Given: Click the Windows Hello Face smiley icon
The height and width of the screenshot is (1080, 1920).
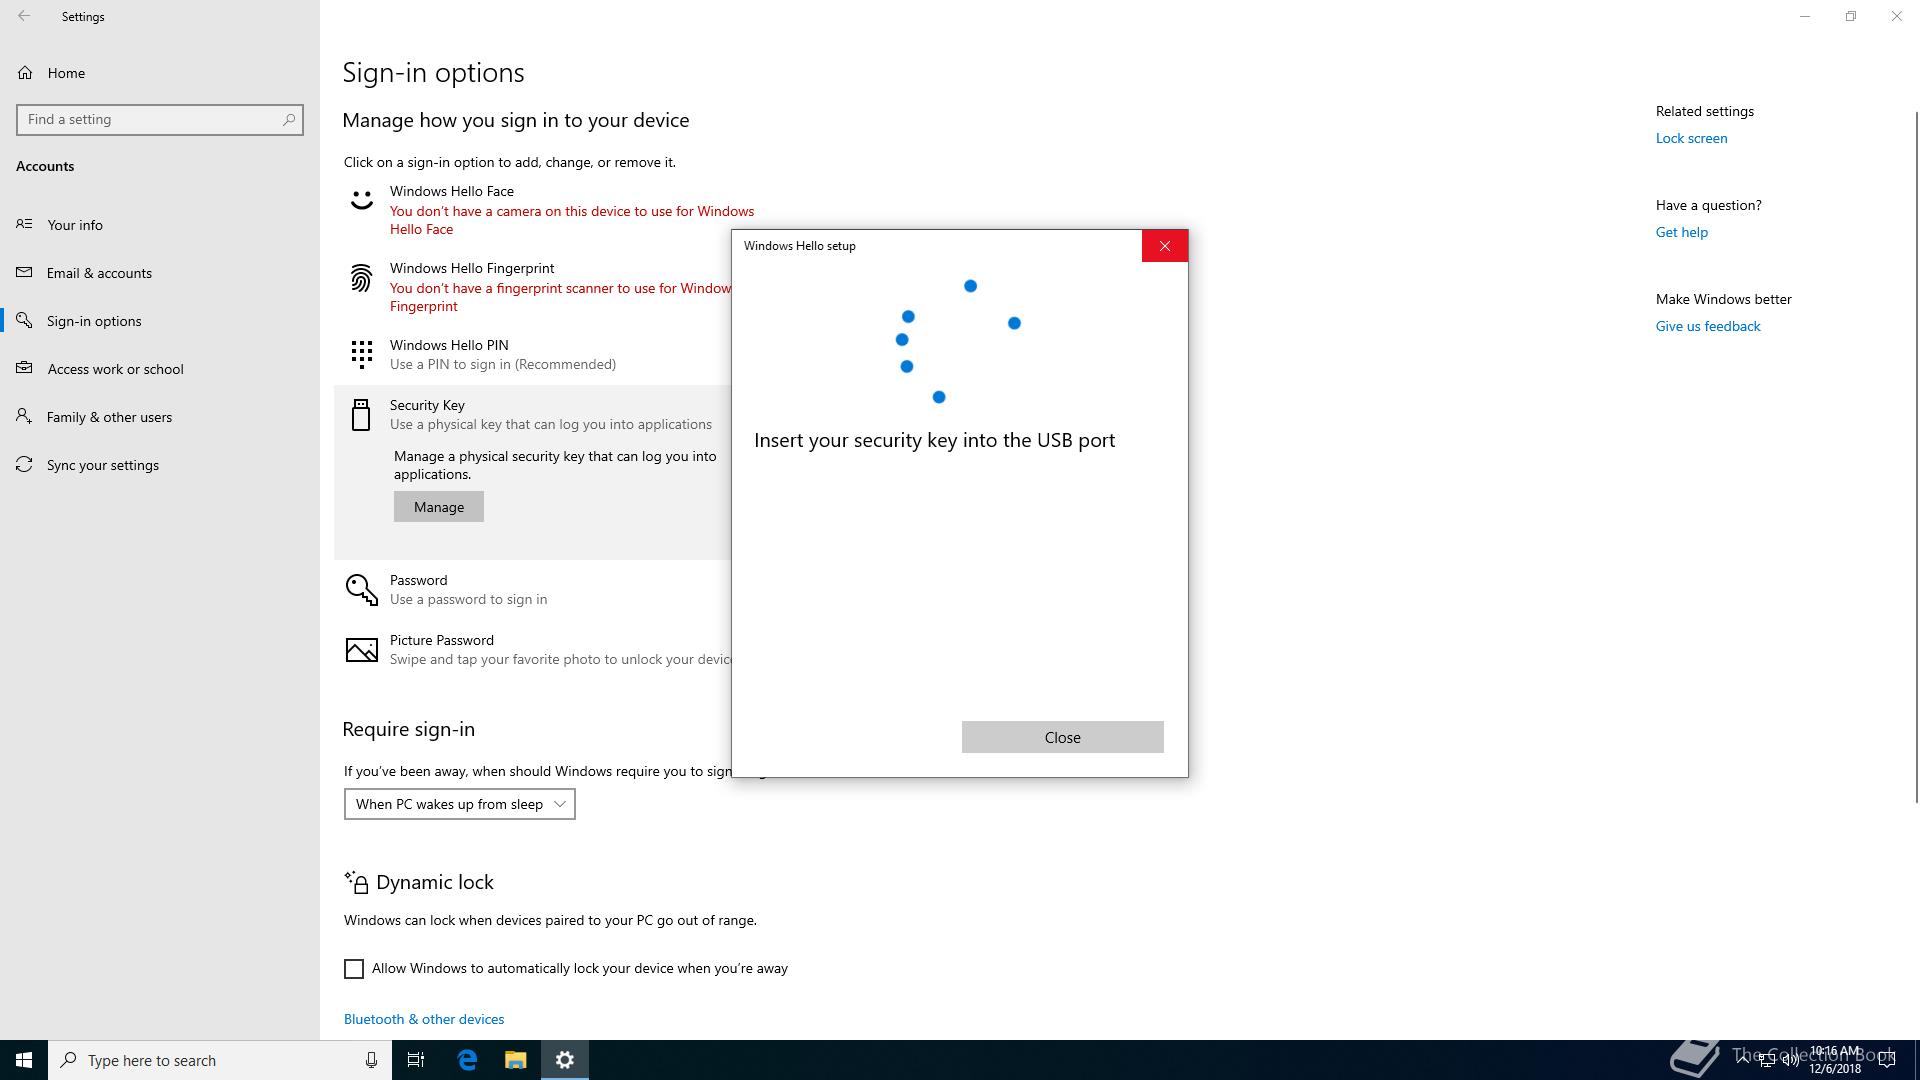Looking at the screenshot, I should pos(361,201).
